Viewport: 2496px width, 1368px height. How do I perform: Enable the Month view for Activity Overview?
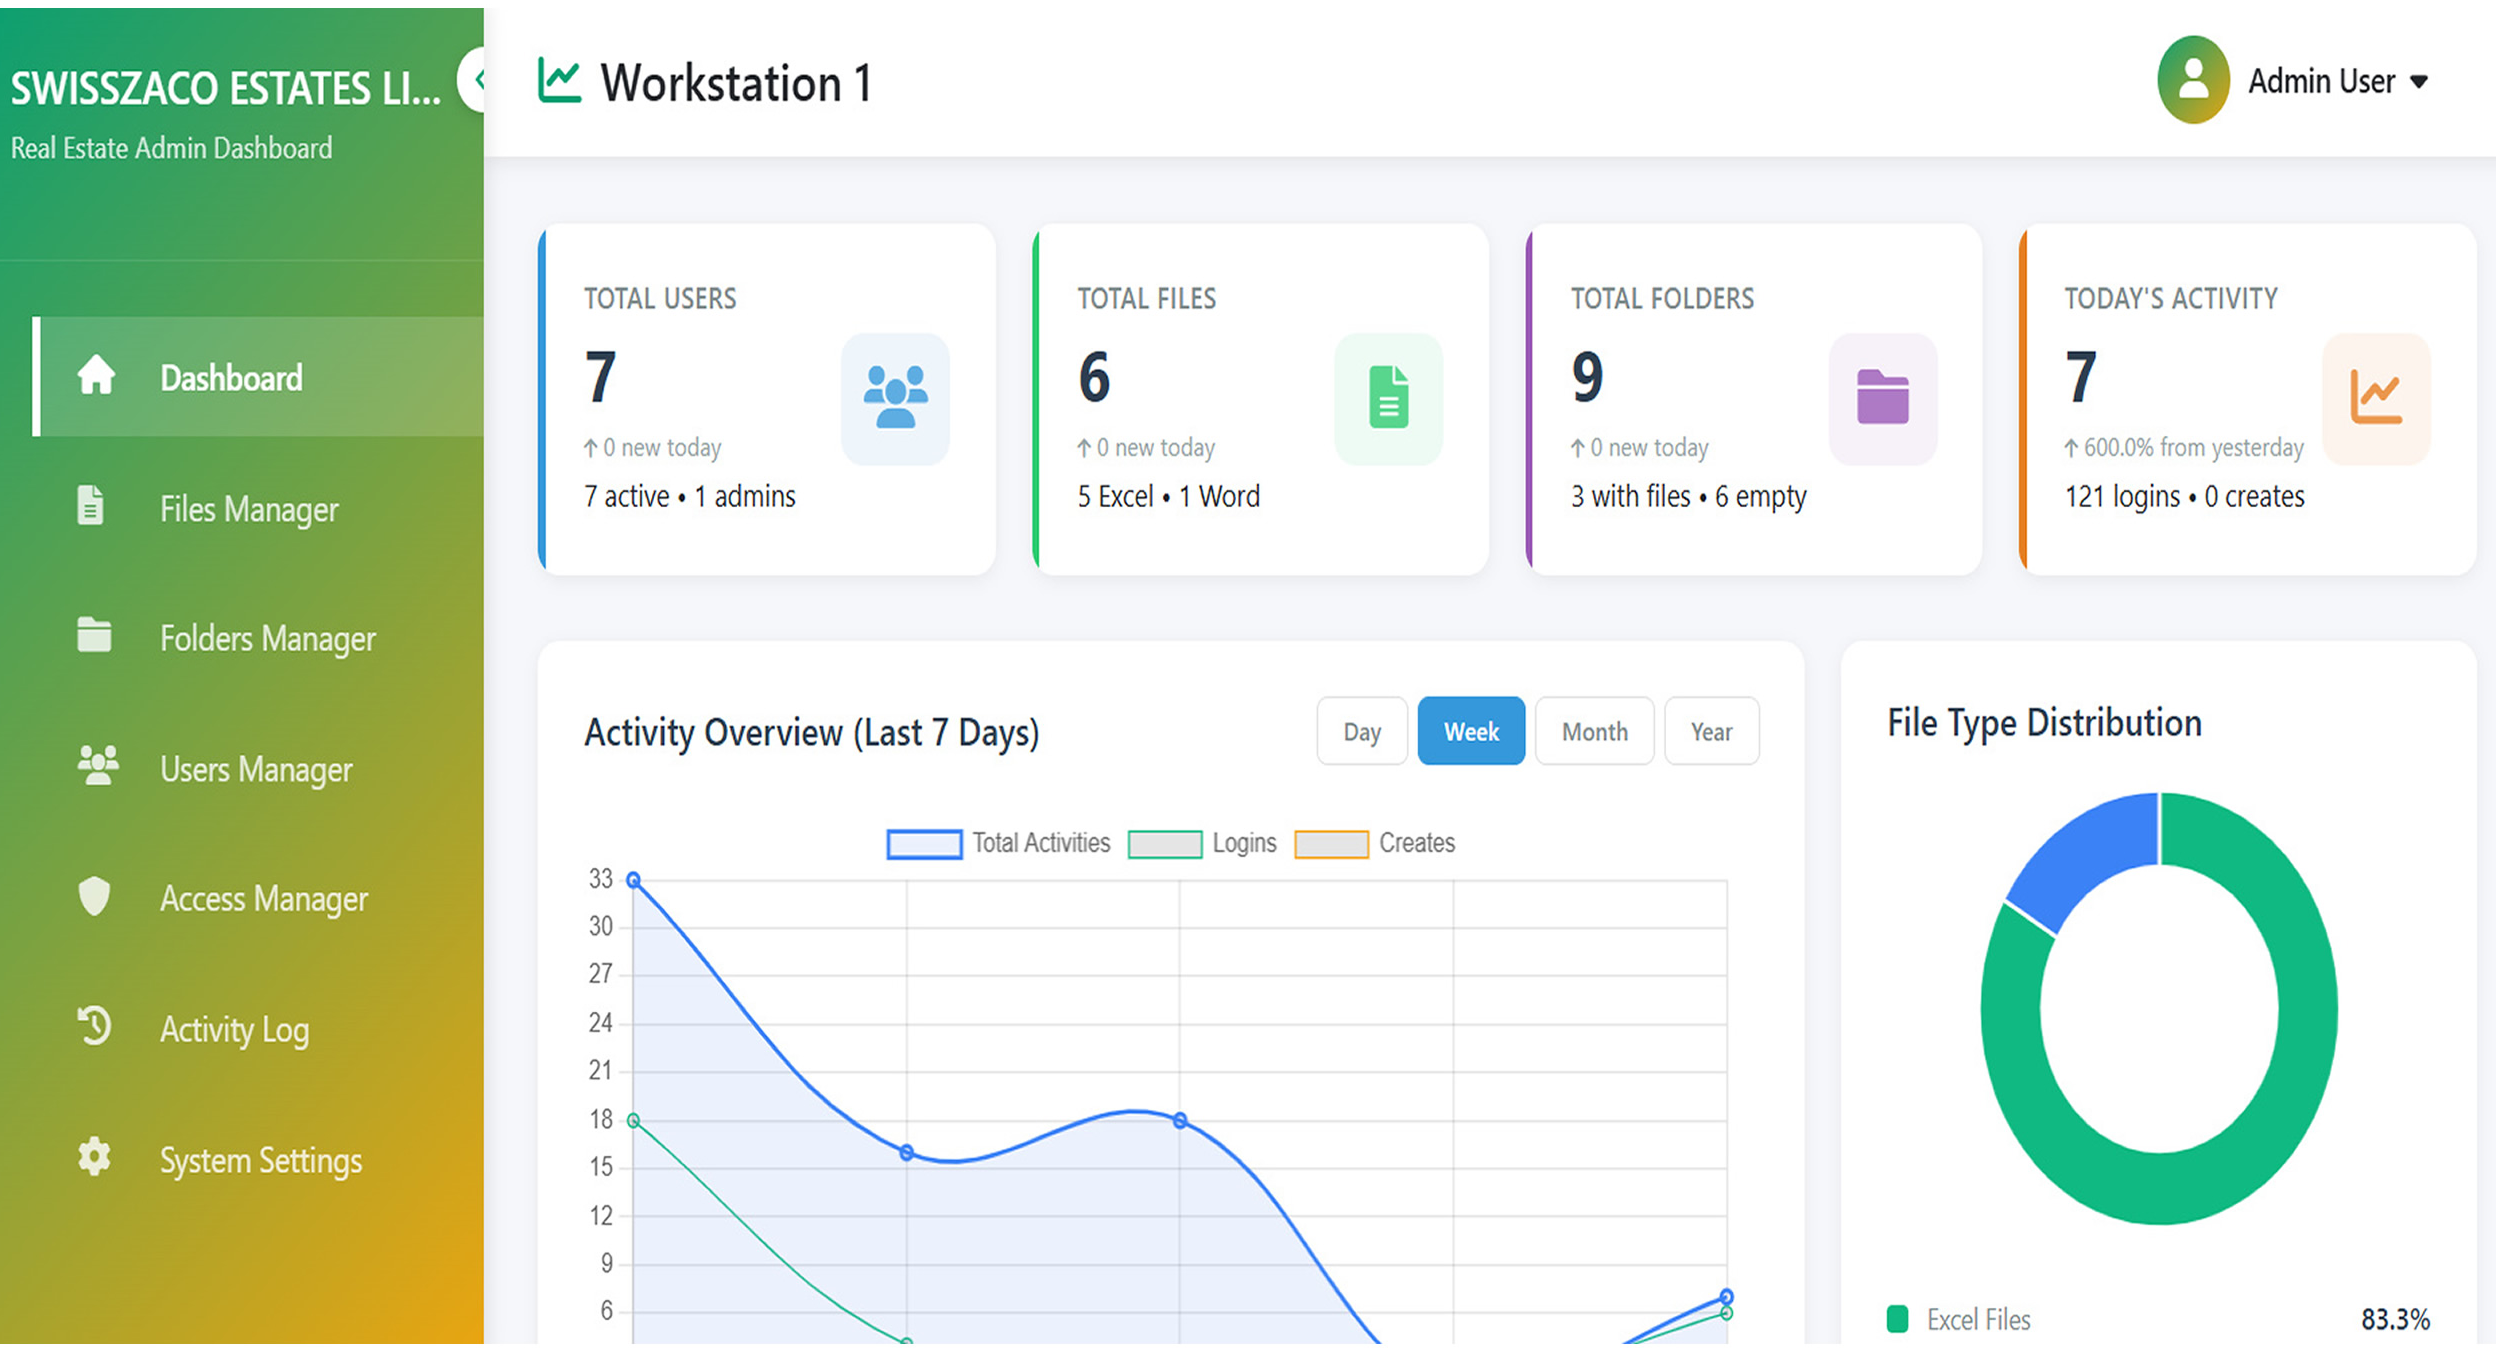(1594, 731)
